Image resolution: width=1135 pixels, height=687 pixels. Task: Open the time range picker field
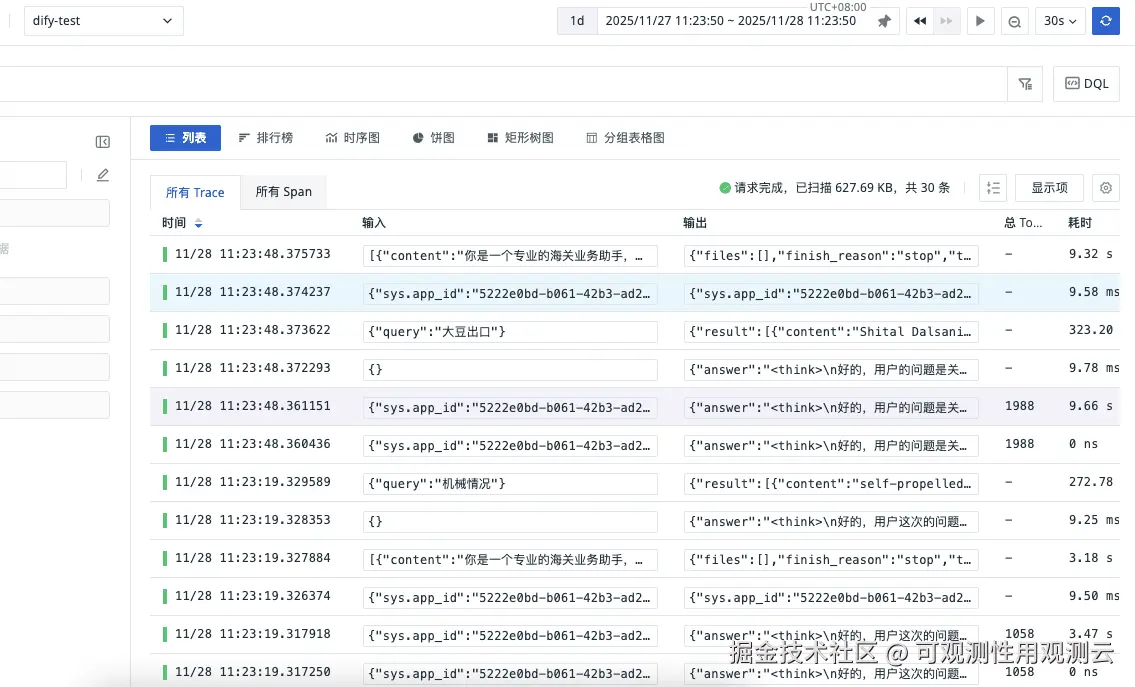730,21
